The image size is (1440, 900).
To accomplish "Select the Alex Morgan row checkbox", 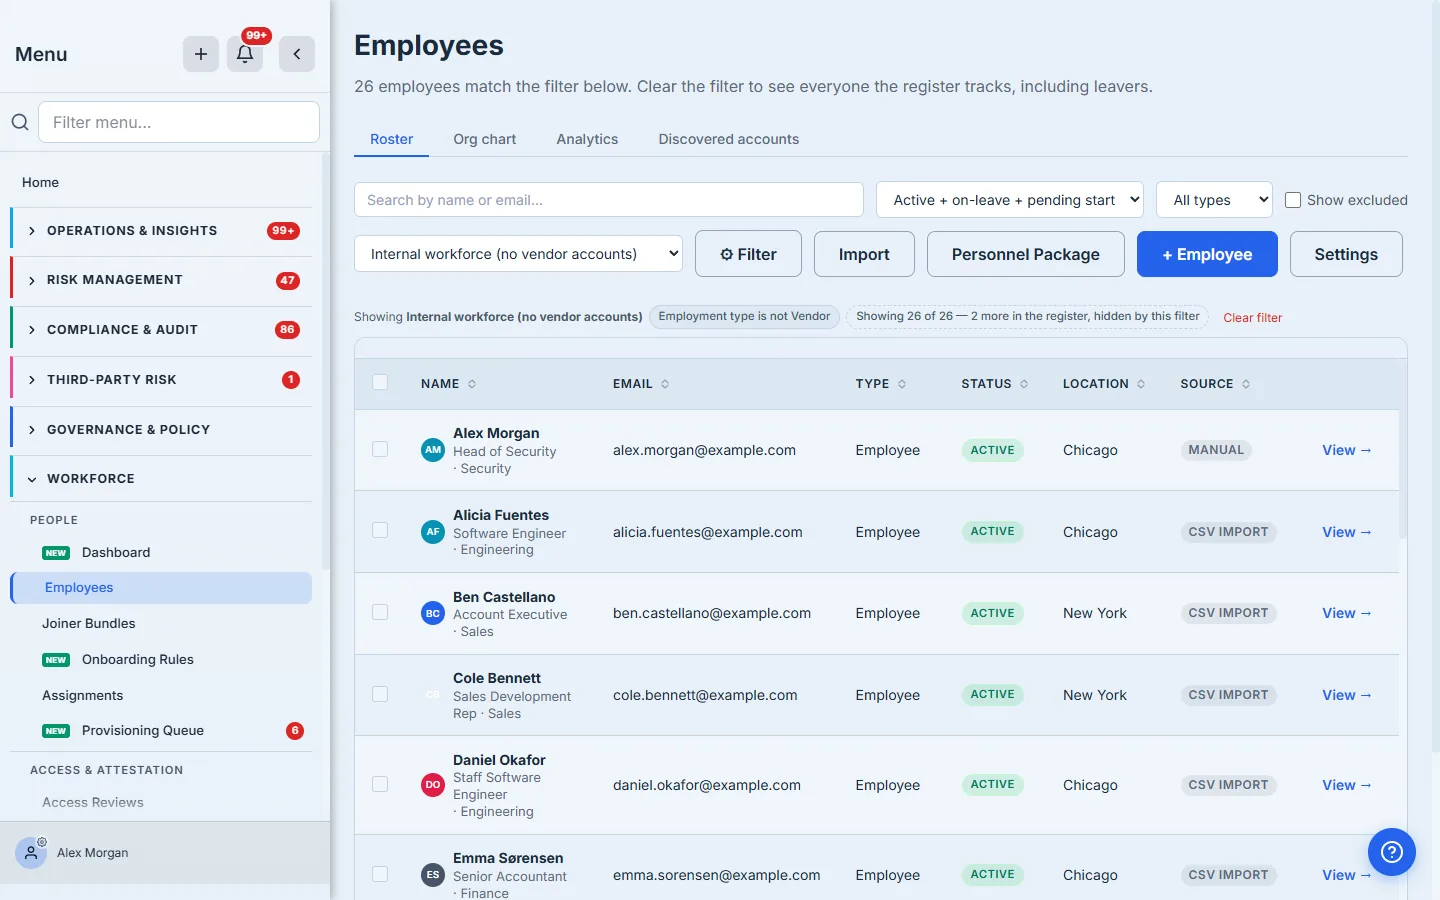I will 380,450.
